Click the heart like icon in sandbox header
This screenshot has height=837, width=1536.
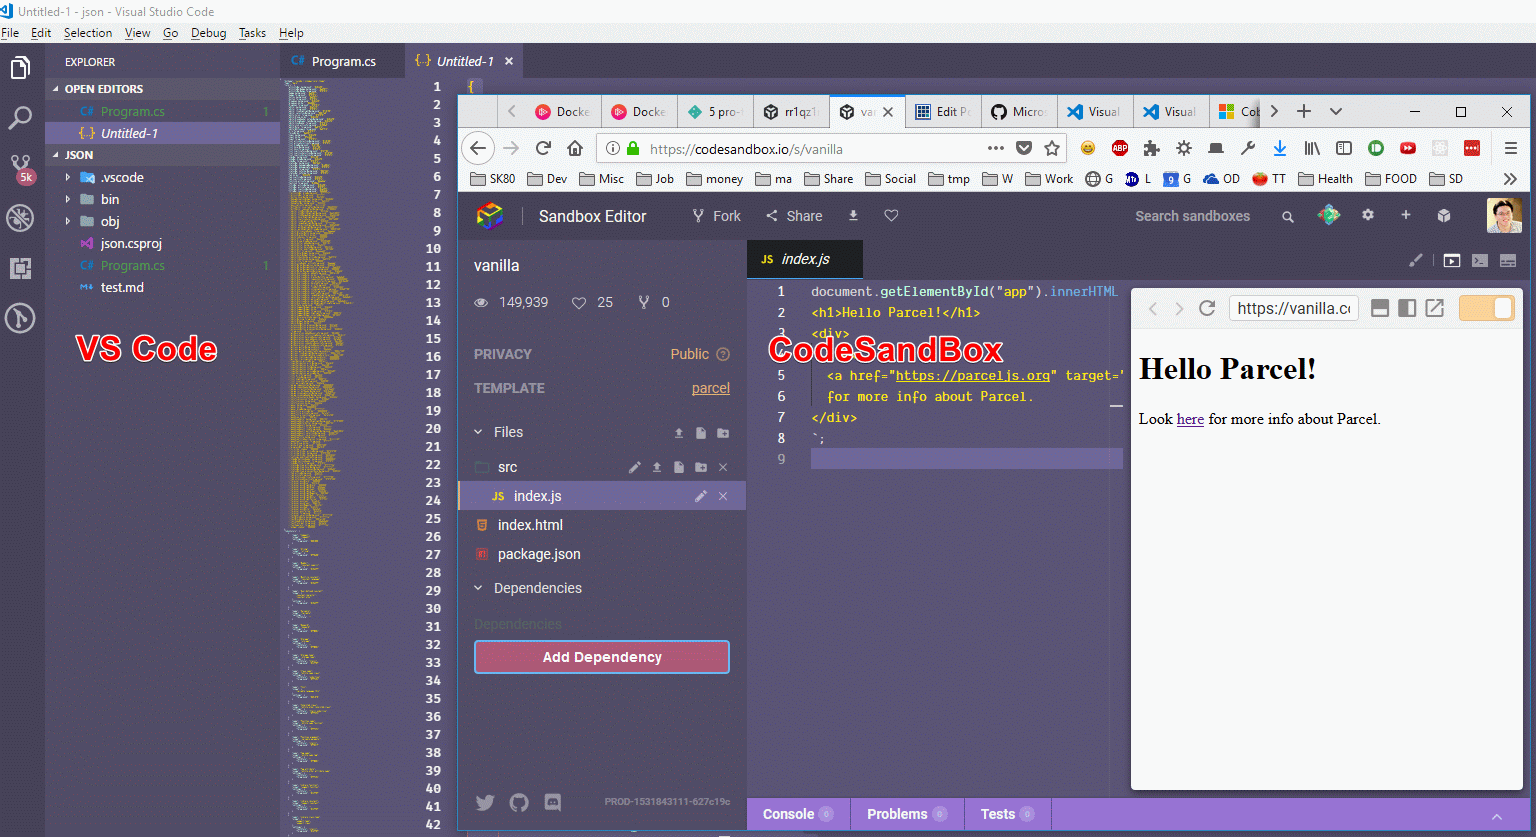coord(891,216)
